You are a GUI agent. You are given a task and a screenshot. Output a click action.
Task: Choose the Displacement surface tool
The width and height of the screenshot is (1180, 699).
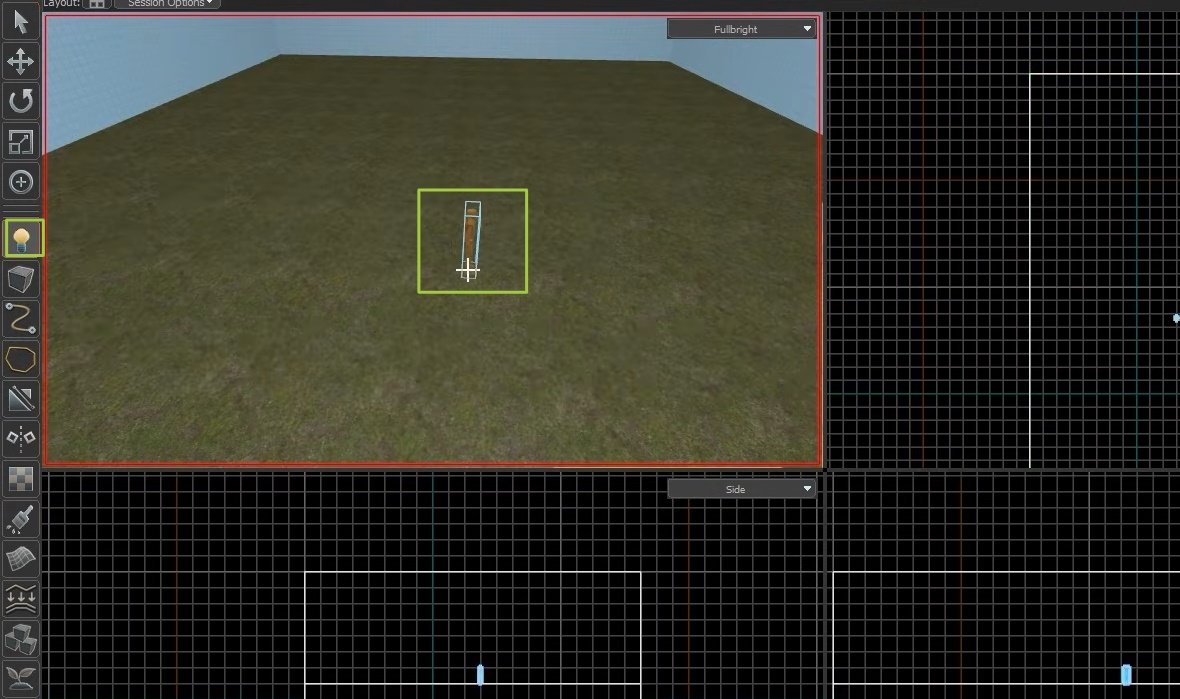[x=21, y=558]
